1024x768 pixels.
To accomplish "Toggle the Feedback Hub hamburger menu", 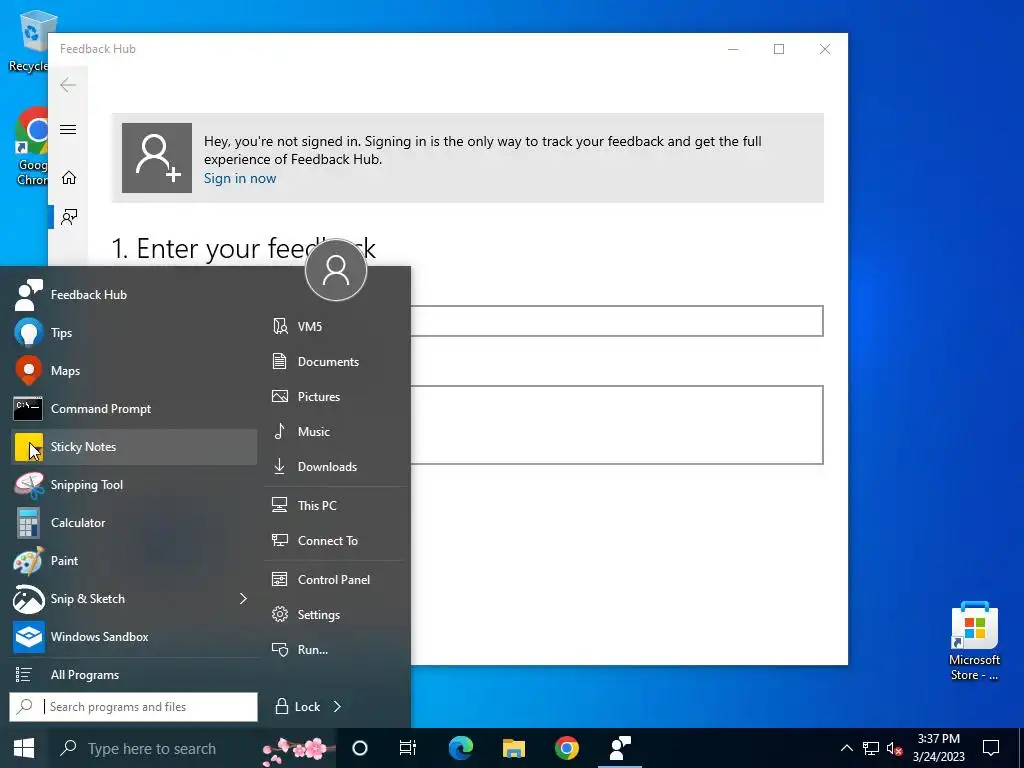I will (x=68, y=129).
